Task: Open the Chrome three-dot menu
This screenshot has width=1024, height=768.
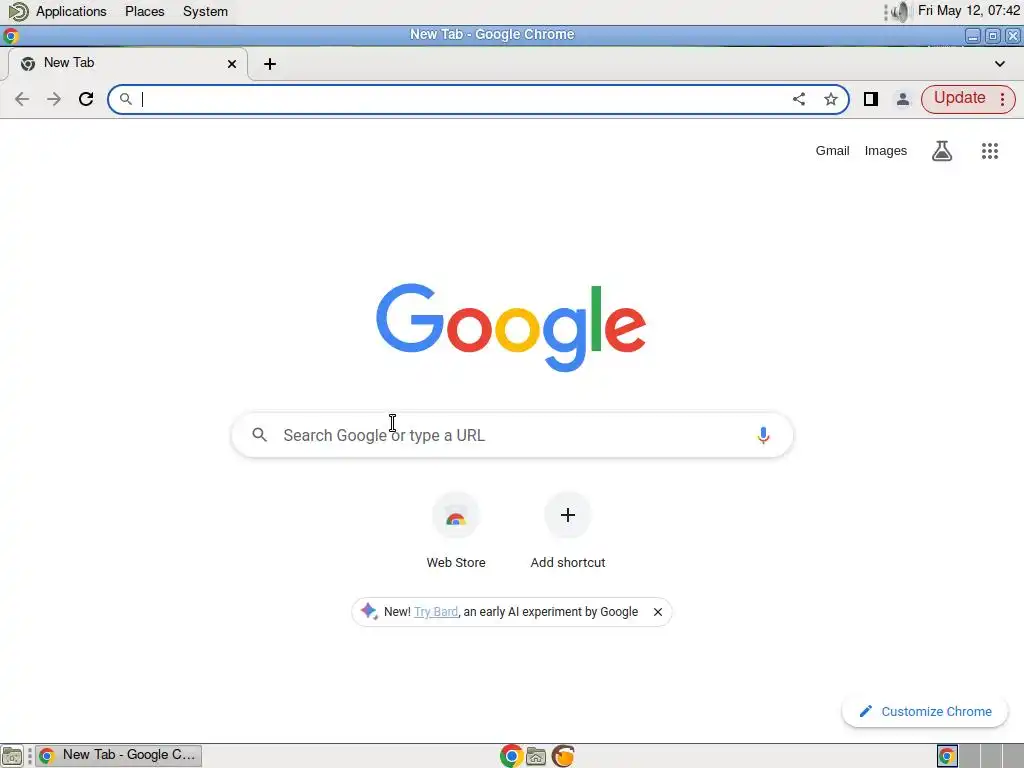Action: pyautogui.click(x=1002, y=99)
